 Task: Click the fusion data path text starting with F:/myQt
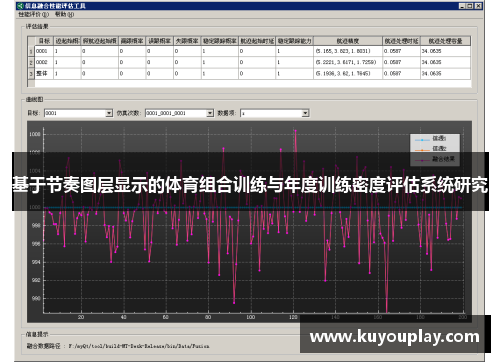click(x=139, y=346)
